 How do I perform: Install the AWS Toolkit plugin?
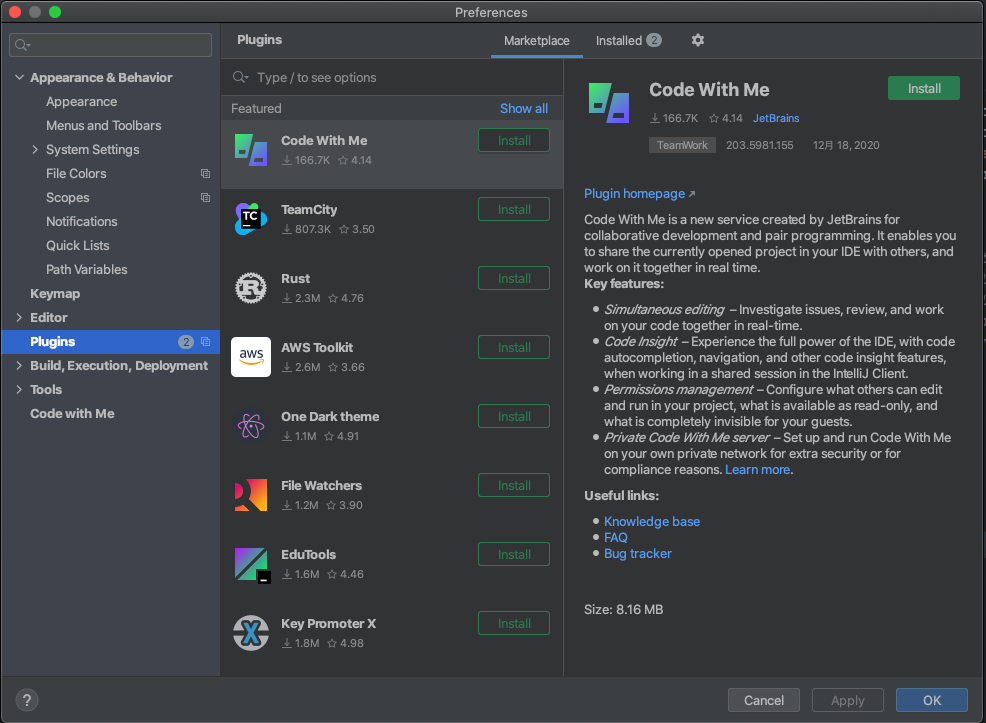click(514, 347)
